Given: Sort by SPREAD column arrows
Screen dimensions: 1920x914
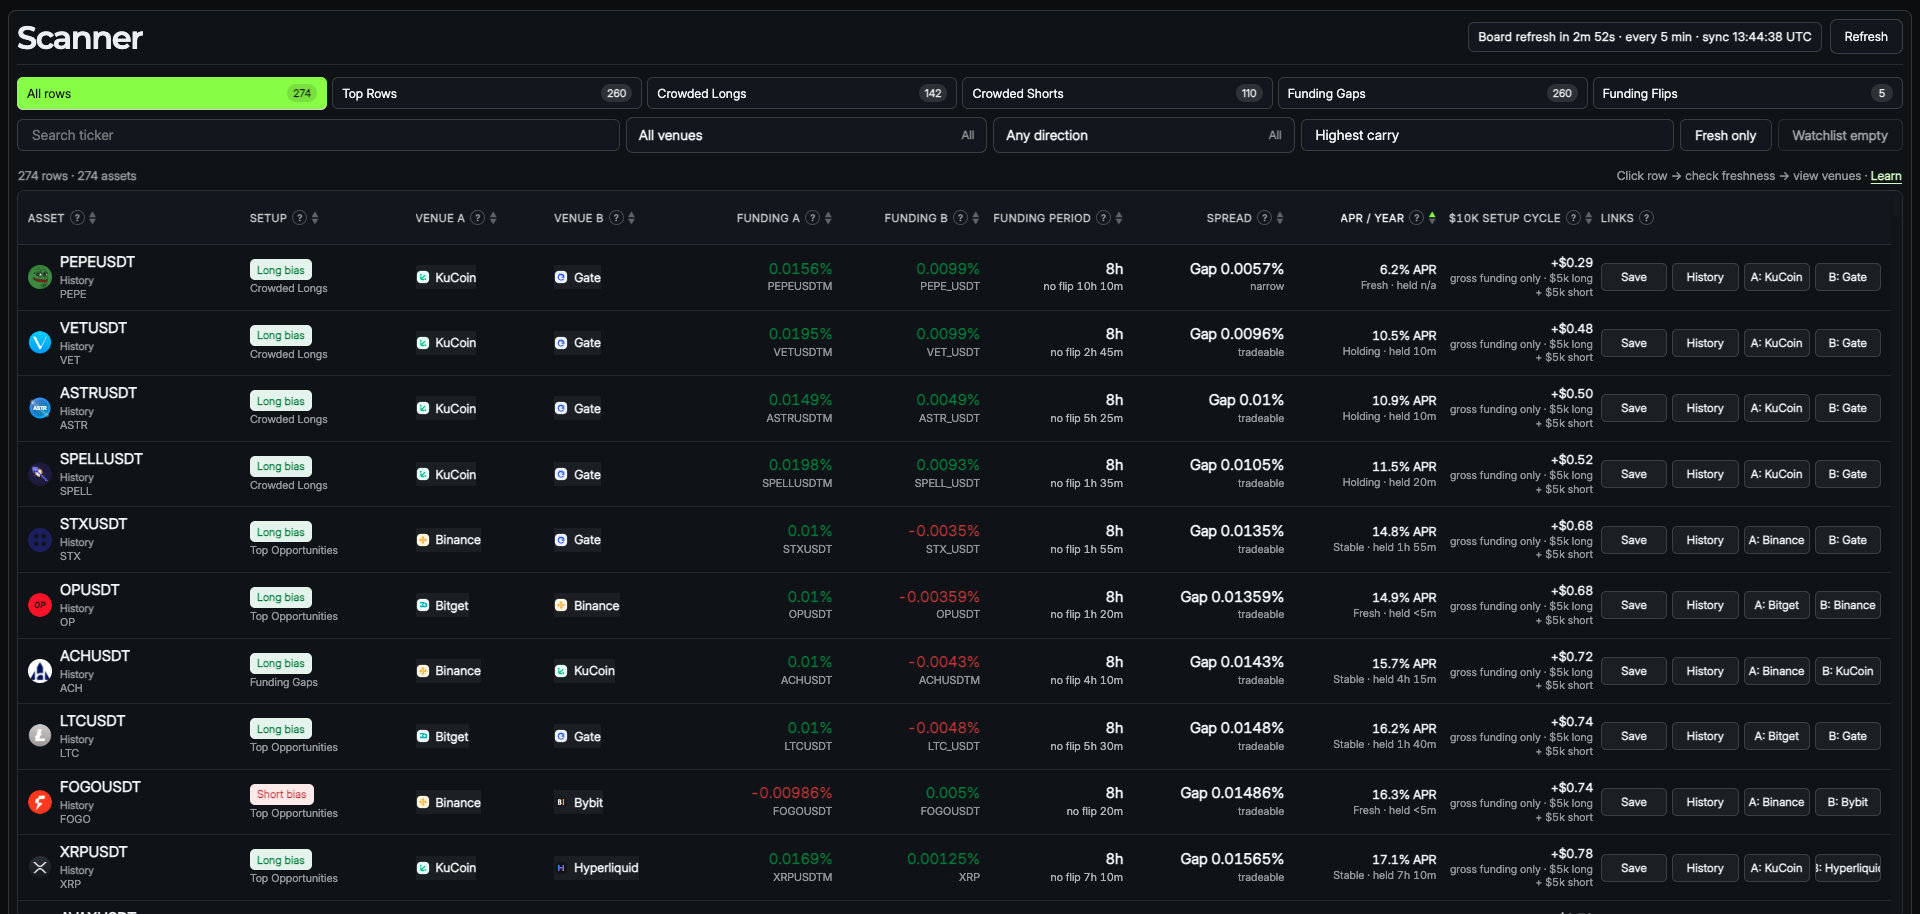Looking at the screenshot, I should coord(1280,218).
